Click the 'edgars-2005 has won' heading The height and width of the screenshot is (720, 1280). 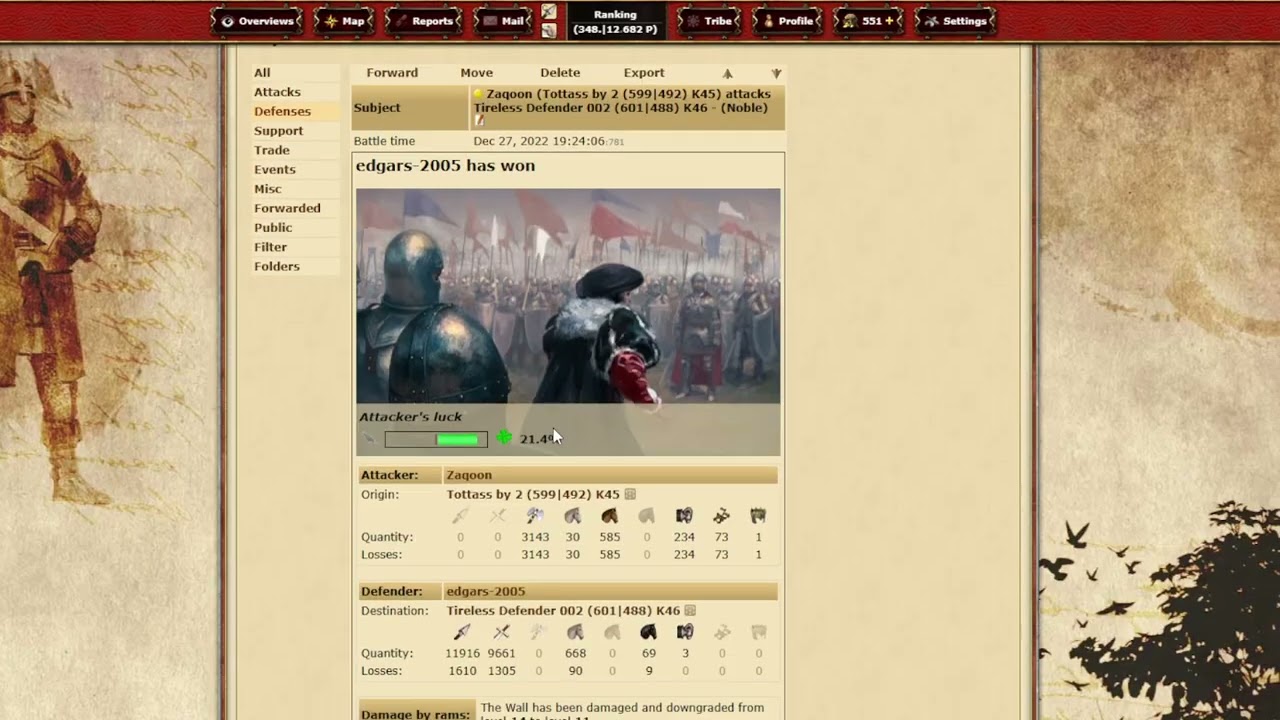pyautogui.click(x=445, y=166)
